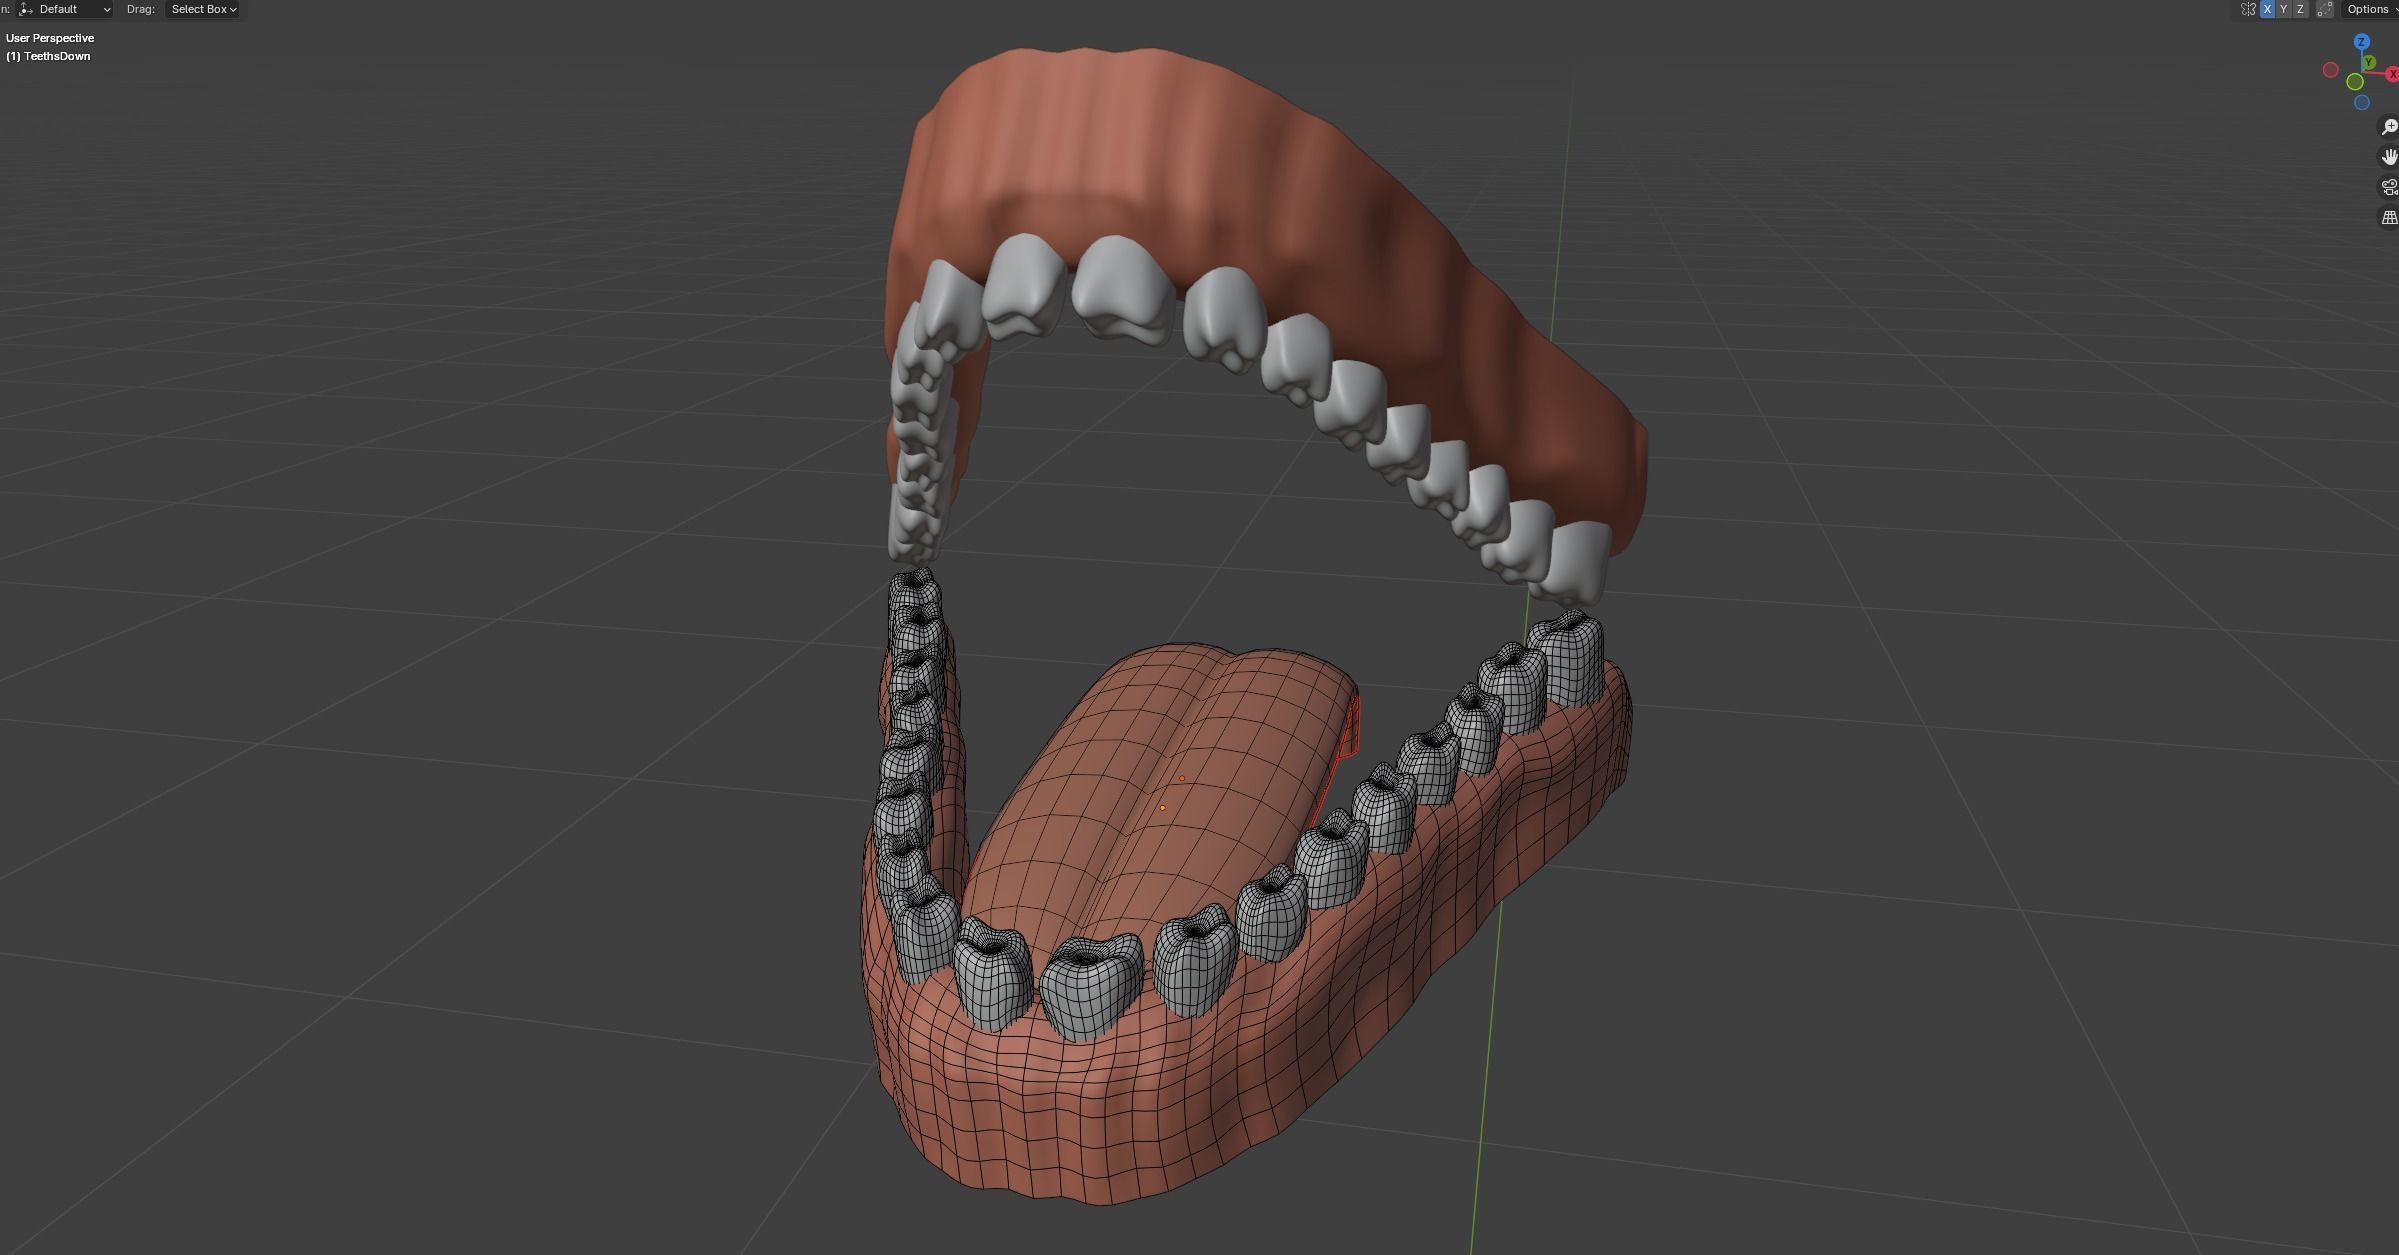2399x1255 pixels.
Task: Switch perspective/orthographic with grid icon
Action: tap(2388, 218)
